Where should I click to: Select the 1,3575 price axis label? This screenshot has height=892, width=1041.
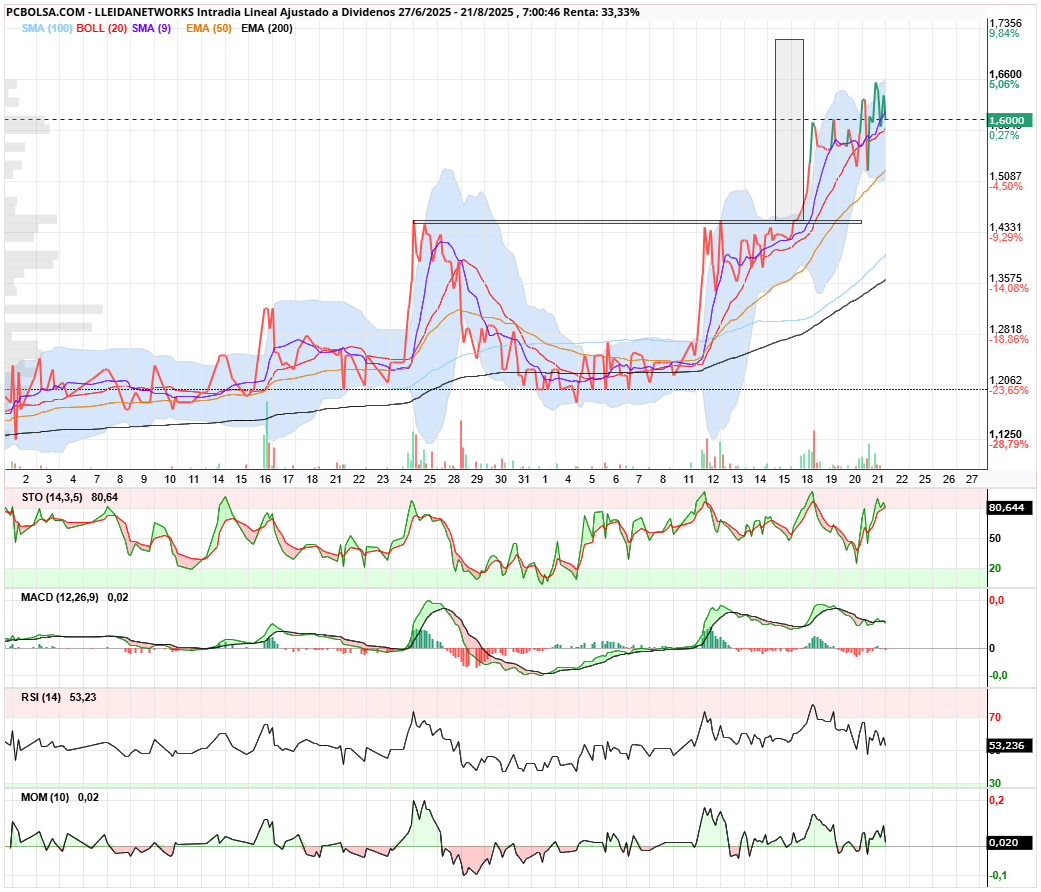click(x=1005, y=279)
